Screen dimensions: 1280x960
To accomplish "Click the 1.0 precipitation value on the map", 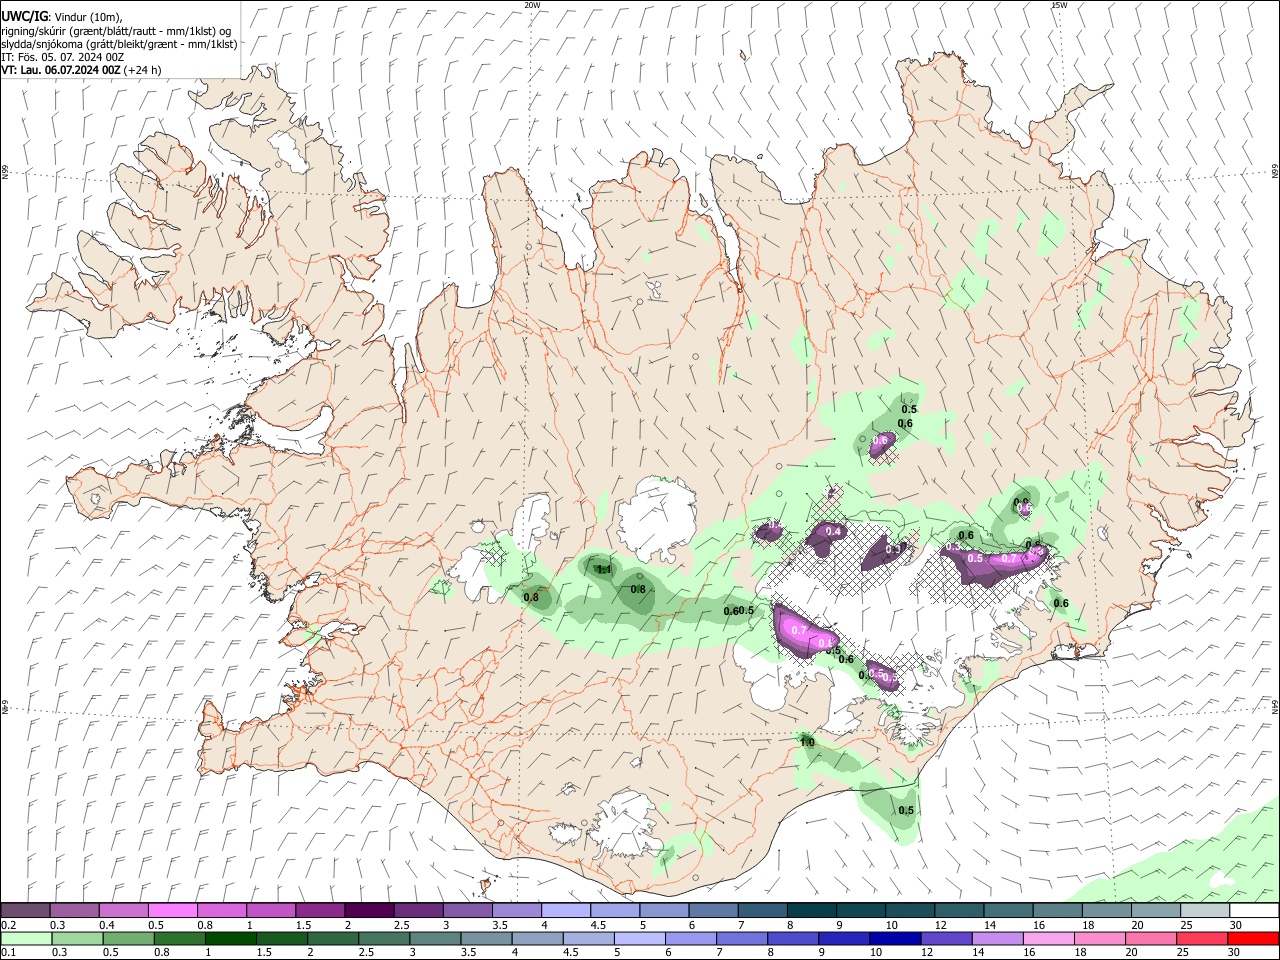I will [807, 742].
